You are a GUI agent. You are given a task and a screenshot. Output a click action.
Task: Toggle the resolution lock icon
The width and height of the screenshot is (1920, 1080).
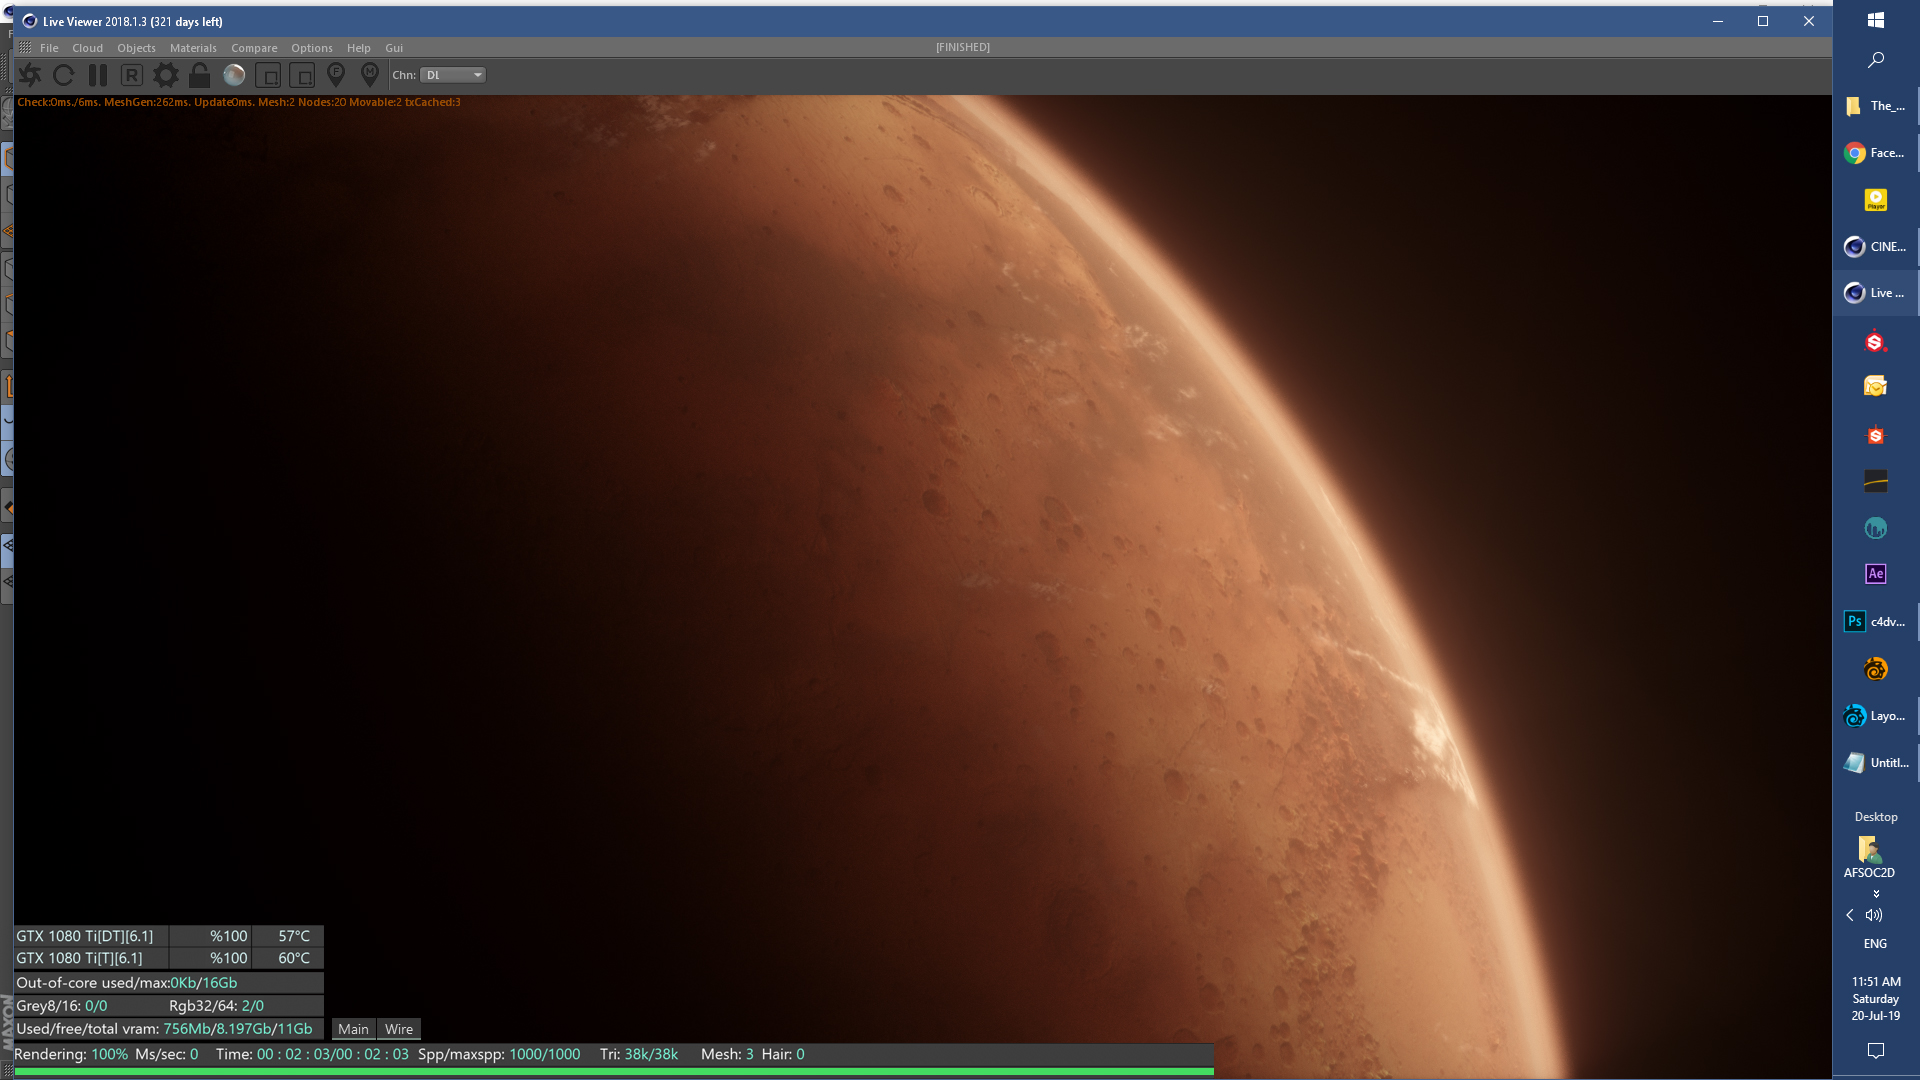(x=200, y=75)
